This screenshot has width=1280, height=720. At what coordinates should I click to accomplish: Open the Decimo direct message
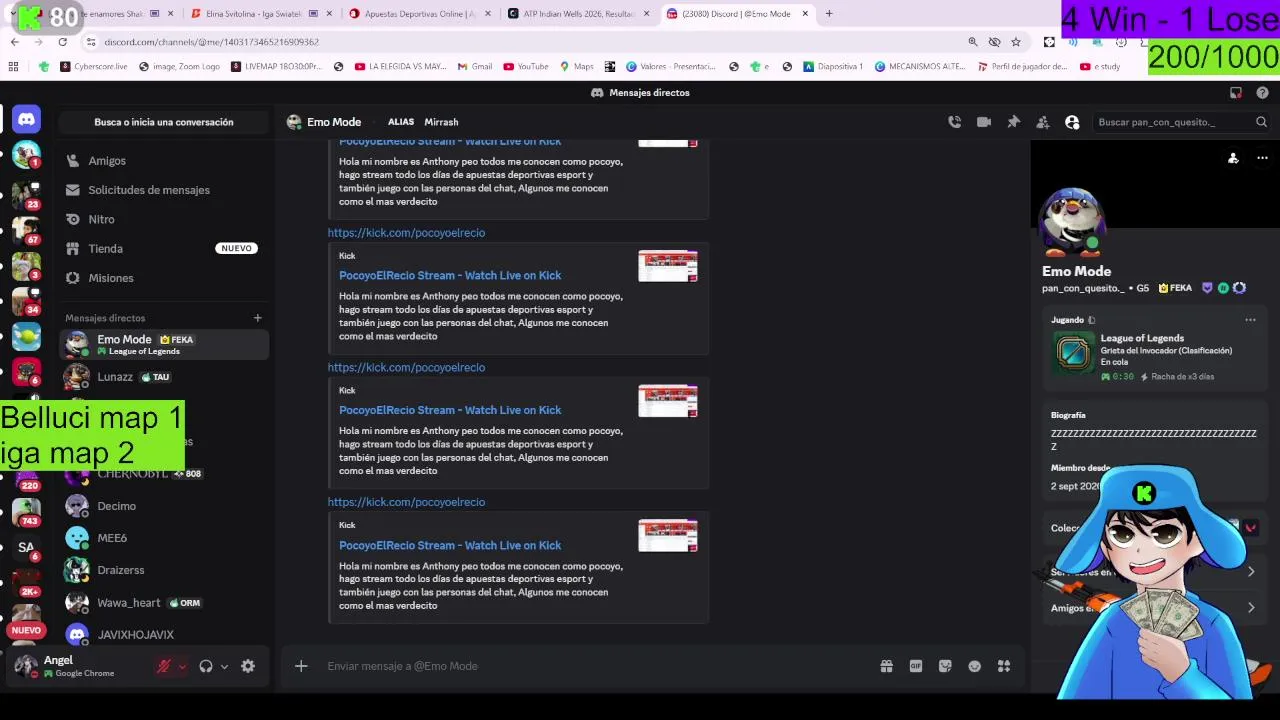[164, 506]
